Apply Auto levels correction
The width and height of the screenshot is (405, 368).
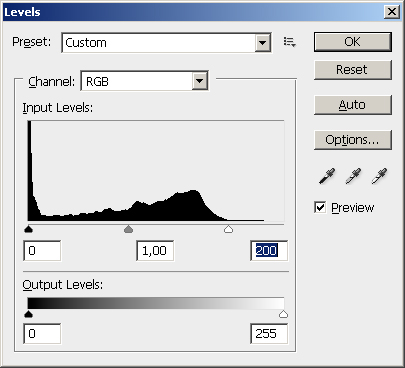pyautogui.click(x=353, y=105)
